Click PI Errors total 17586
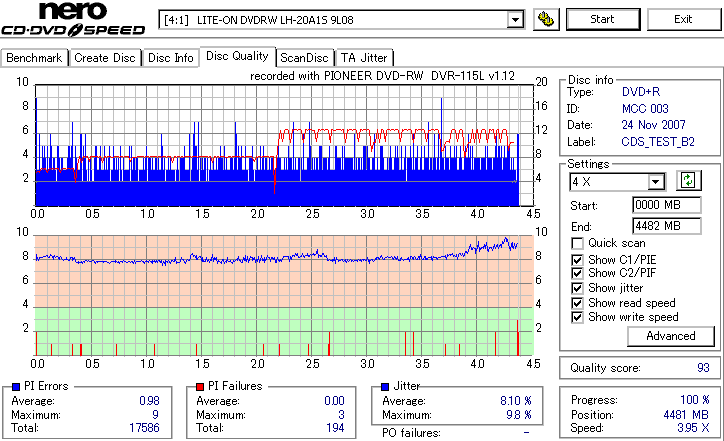The width and height of the screenshot is (724, 441). pos(144,428)
